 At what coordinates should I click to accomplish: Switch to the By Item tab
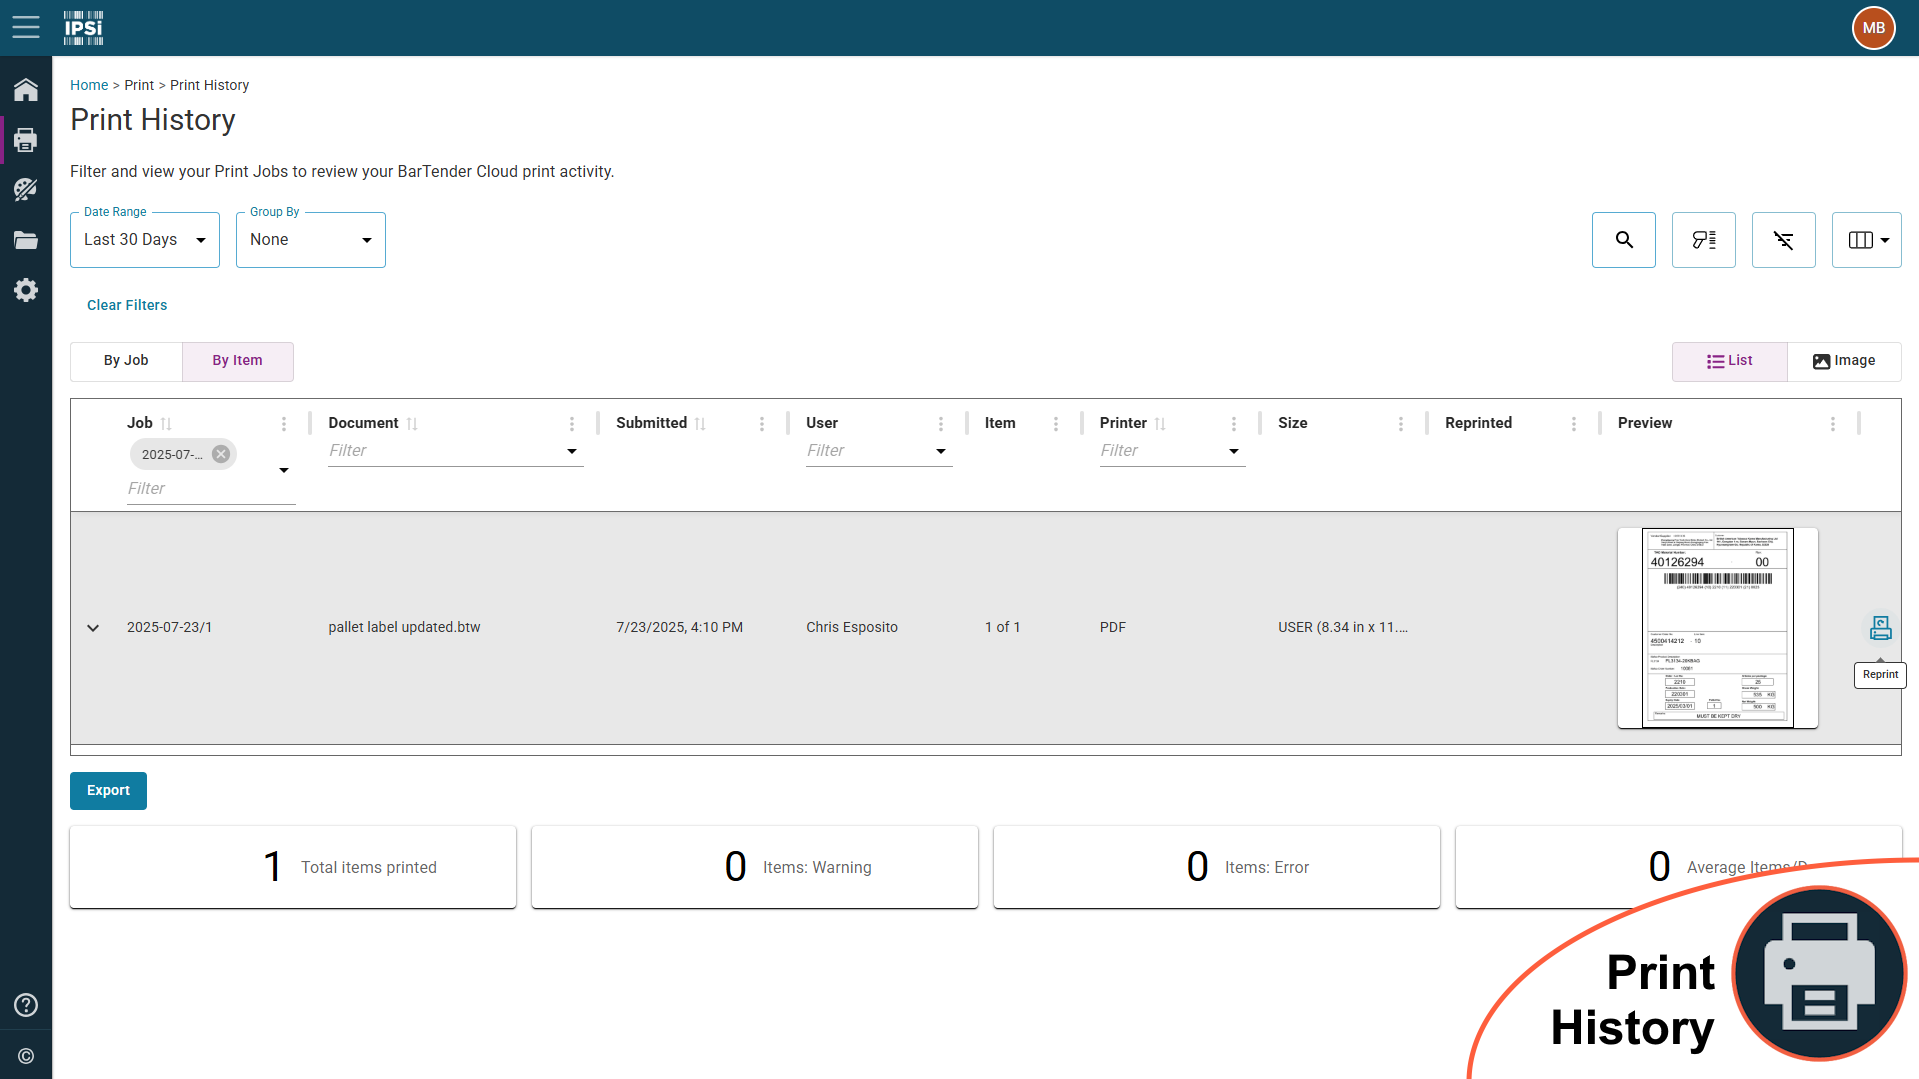238,361
